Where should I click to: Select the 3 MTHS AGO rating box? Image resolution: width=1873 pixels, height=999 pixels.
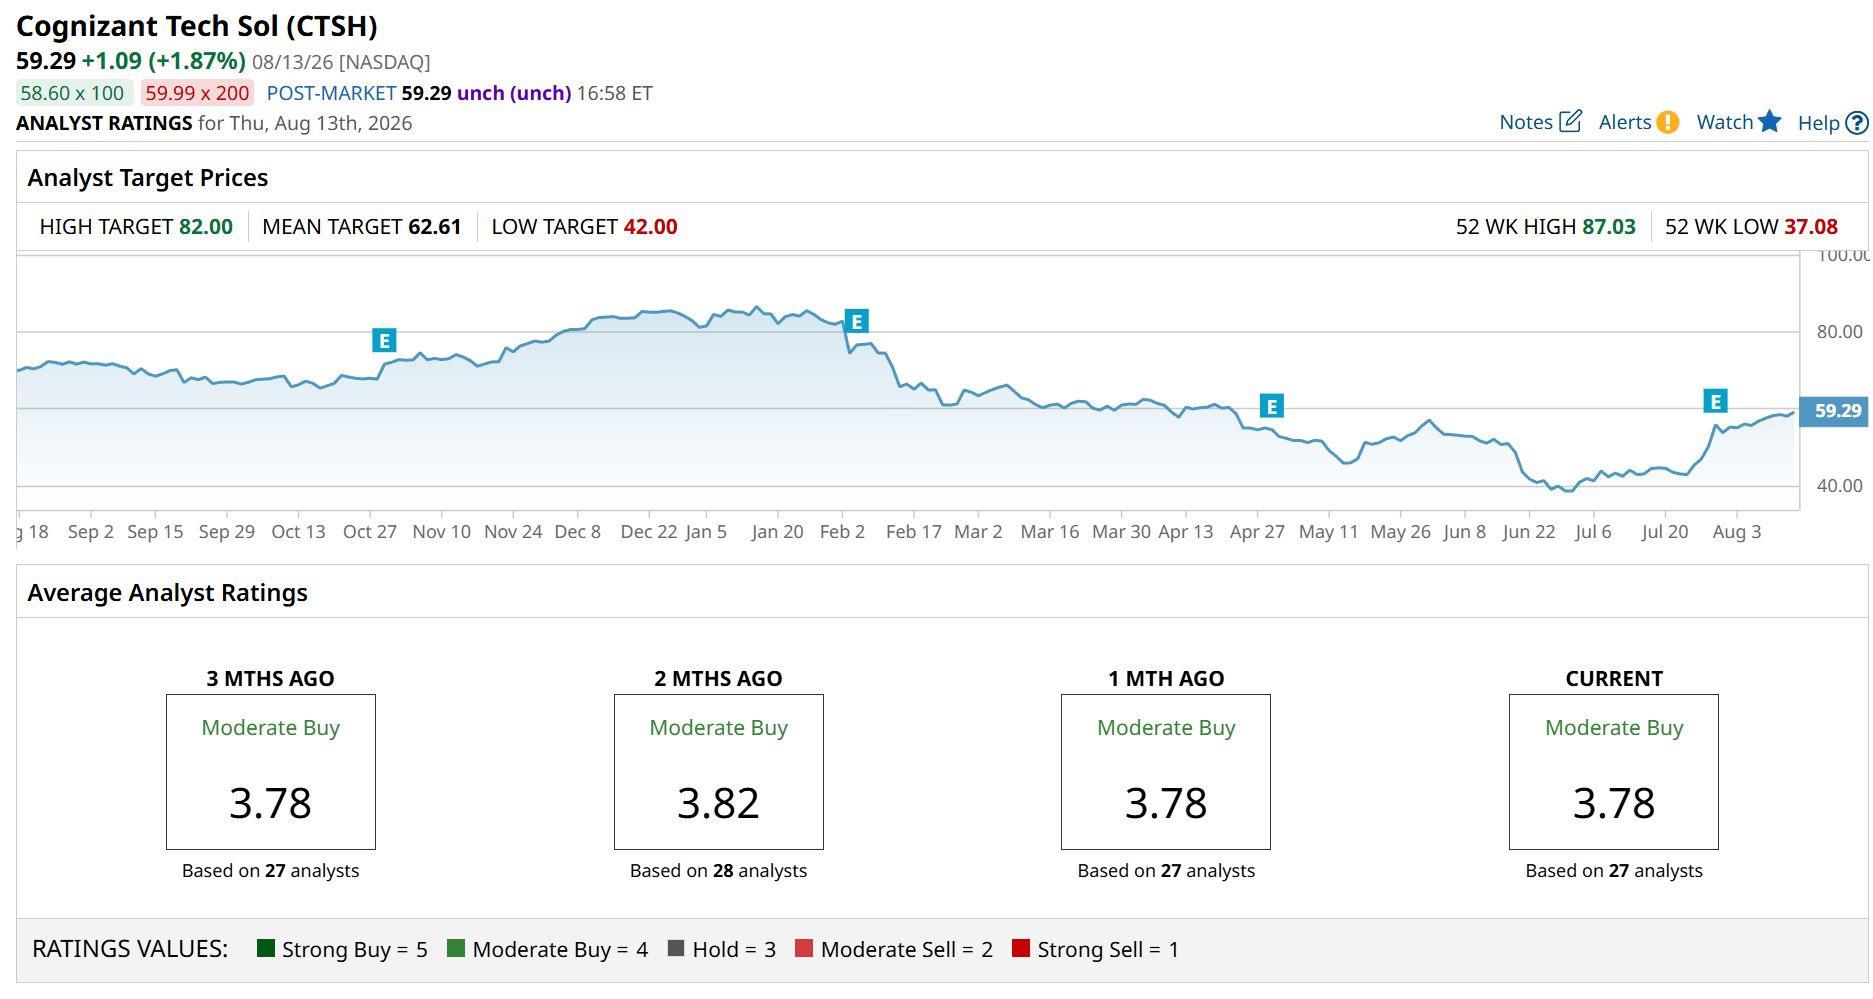coord(271,772)
